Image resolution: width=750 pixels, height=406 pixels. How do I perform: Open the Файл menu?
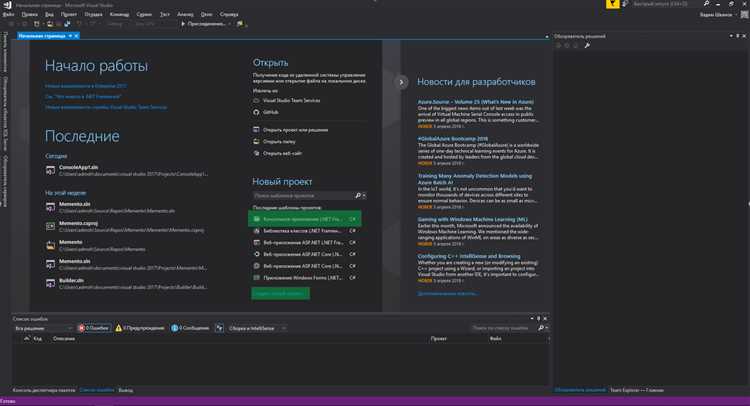coord(8,15)
